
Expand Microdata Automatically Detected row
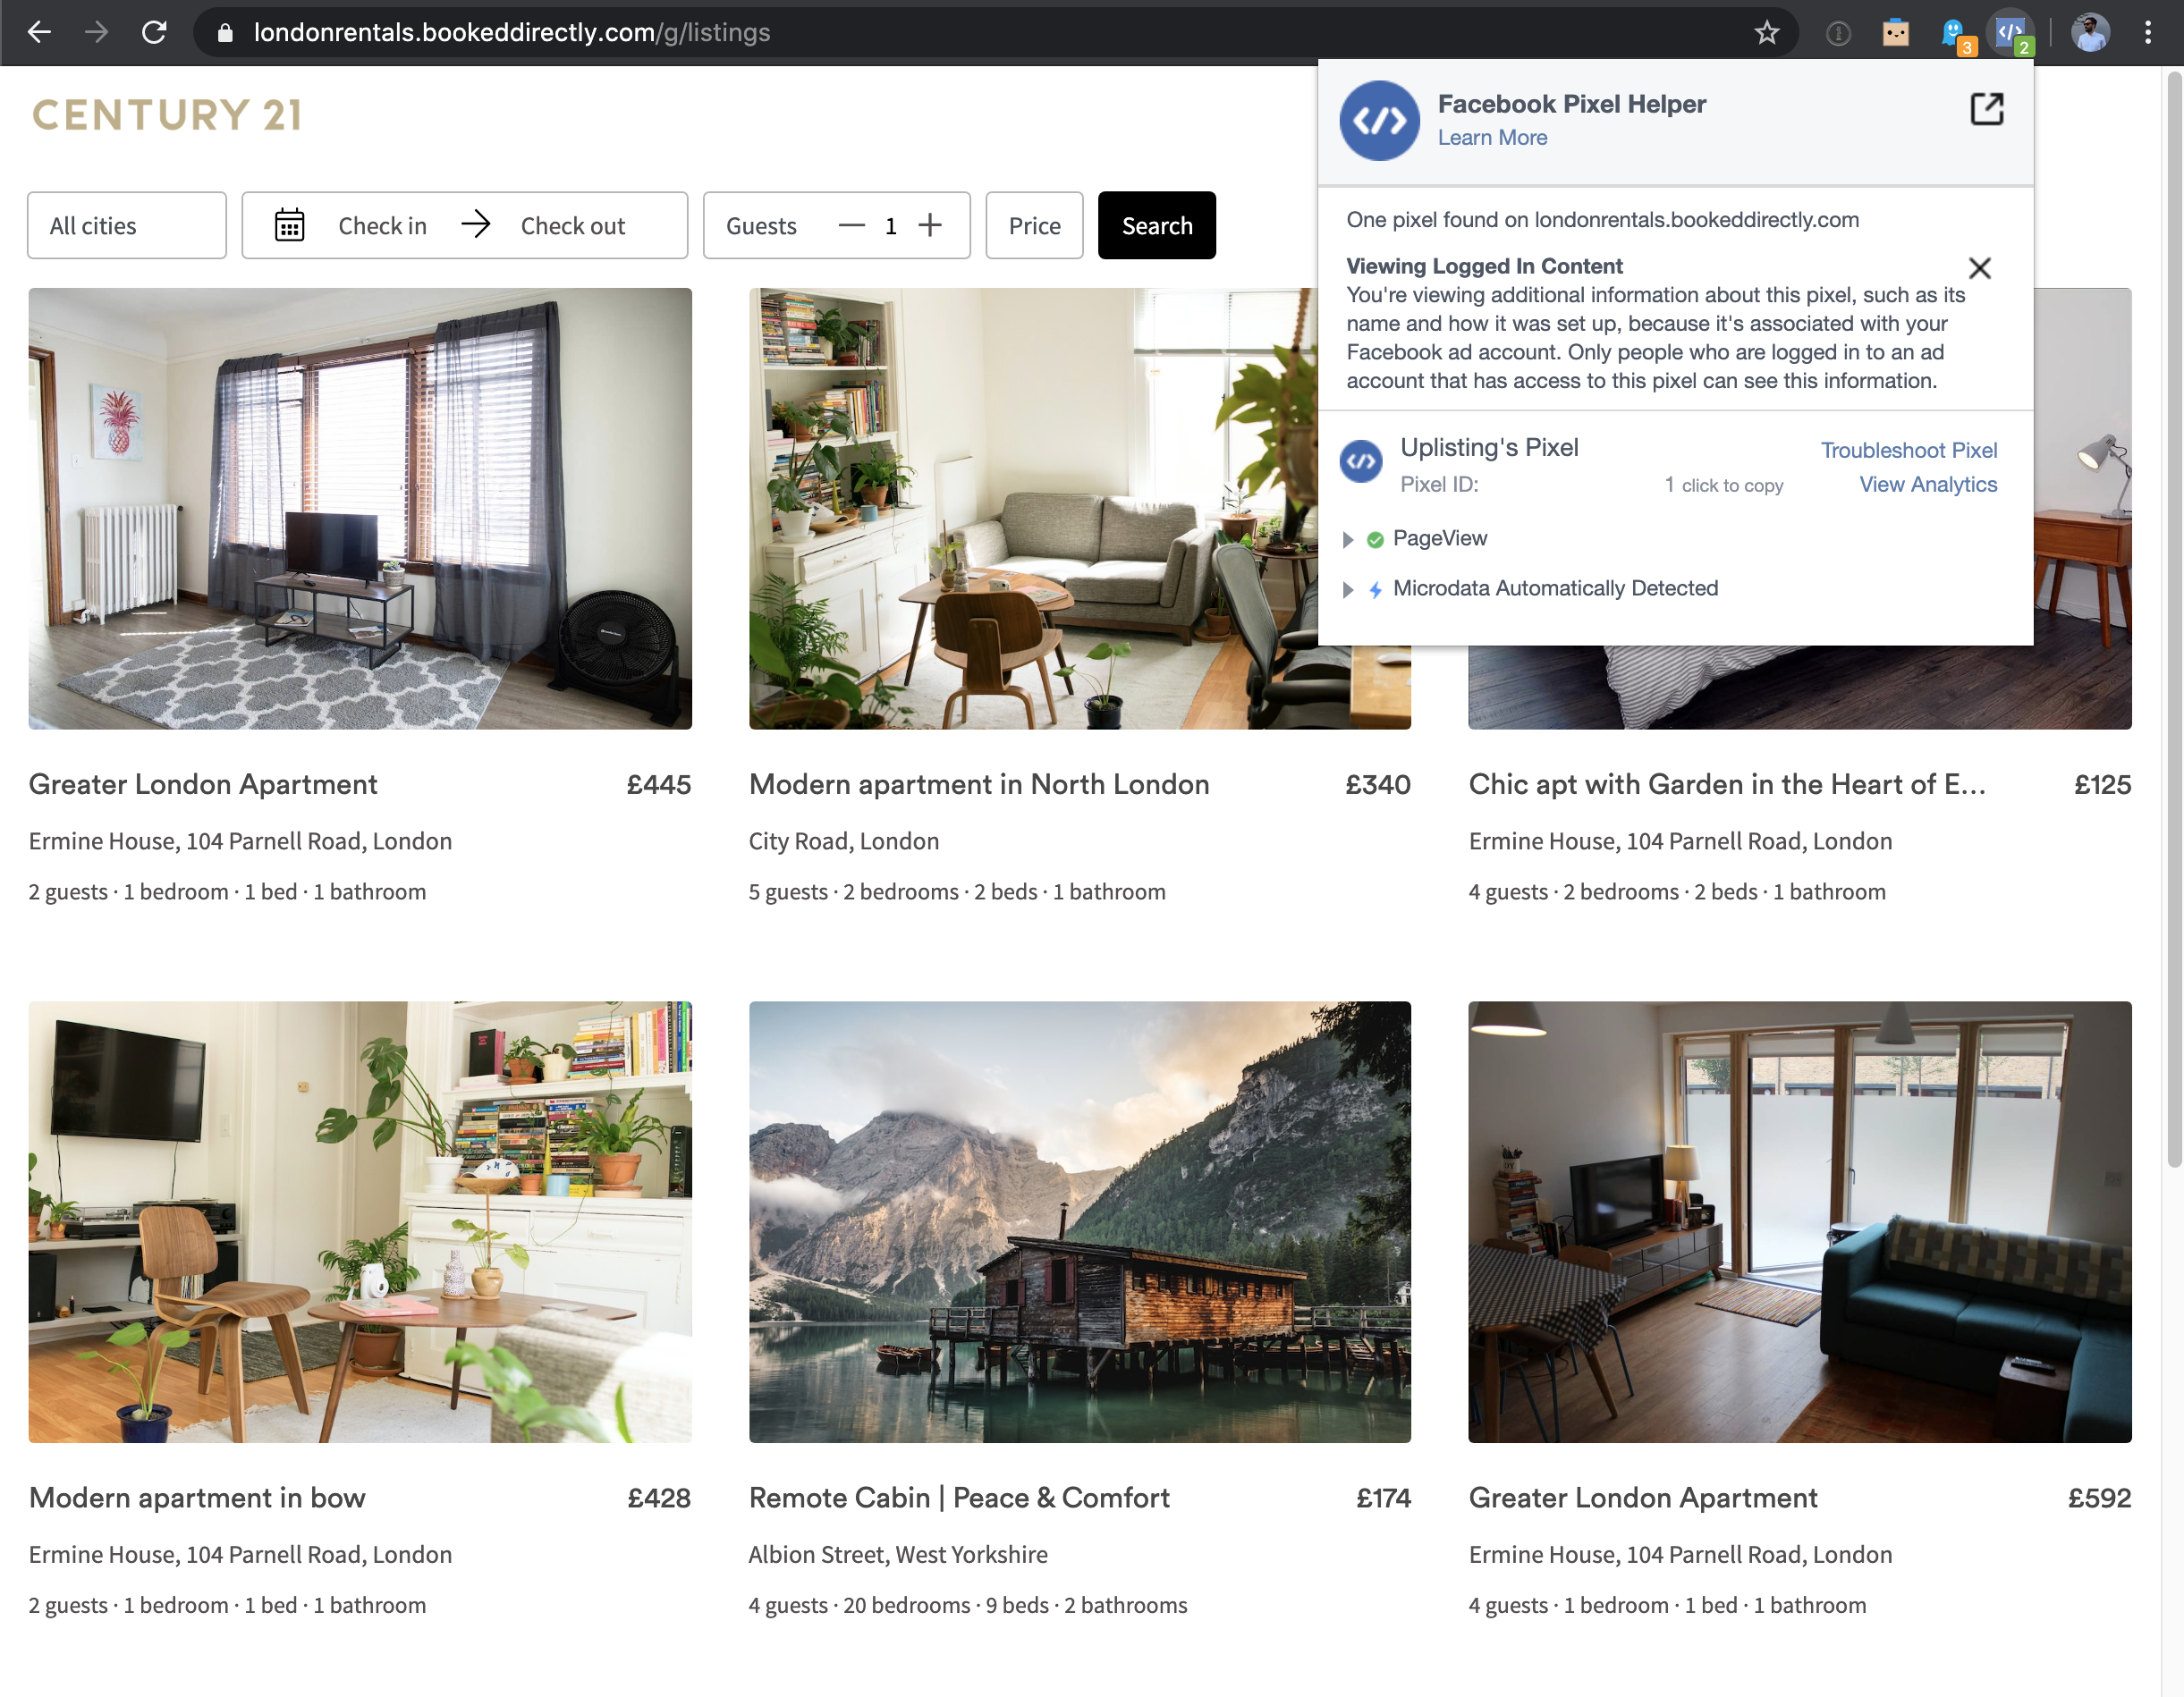click(x=1348, y=590)
